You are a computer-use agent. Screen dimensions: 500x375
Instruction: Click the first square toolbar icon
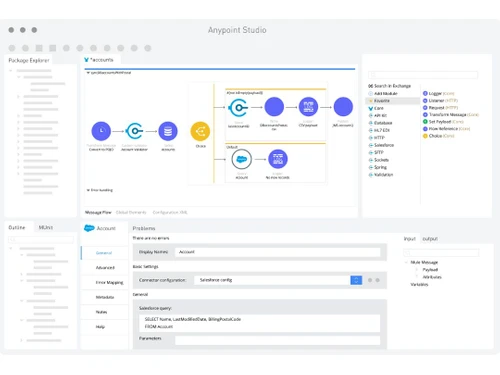(39, 48)
